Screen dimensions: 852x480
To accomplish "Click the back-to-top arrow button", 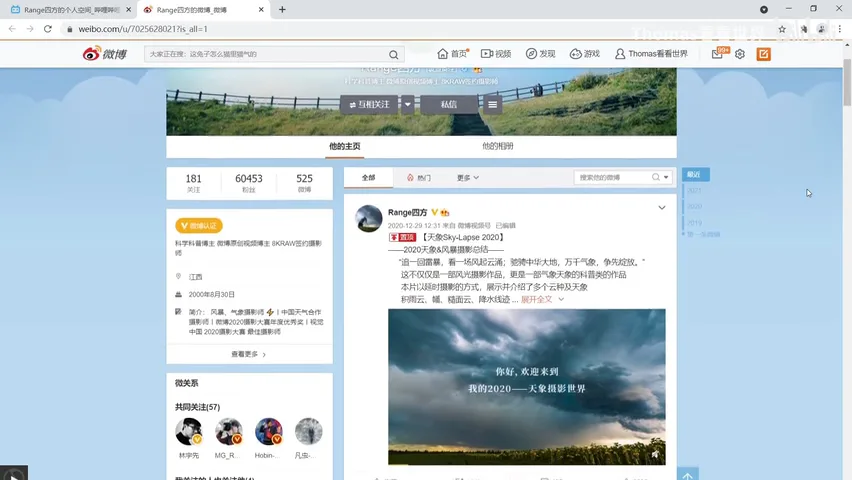I will [687, 474].
